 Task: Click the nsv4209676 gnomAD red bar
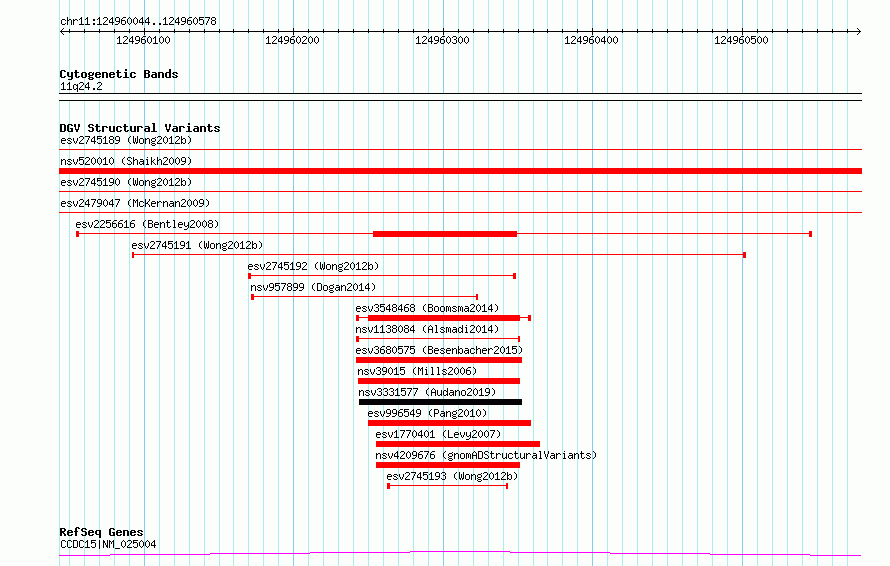(448, 465)
